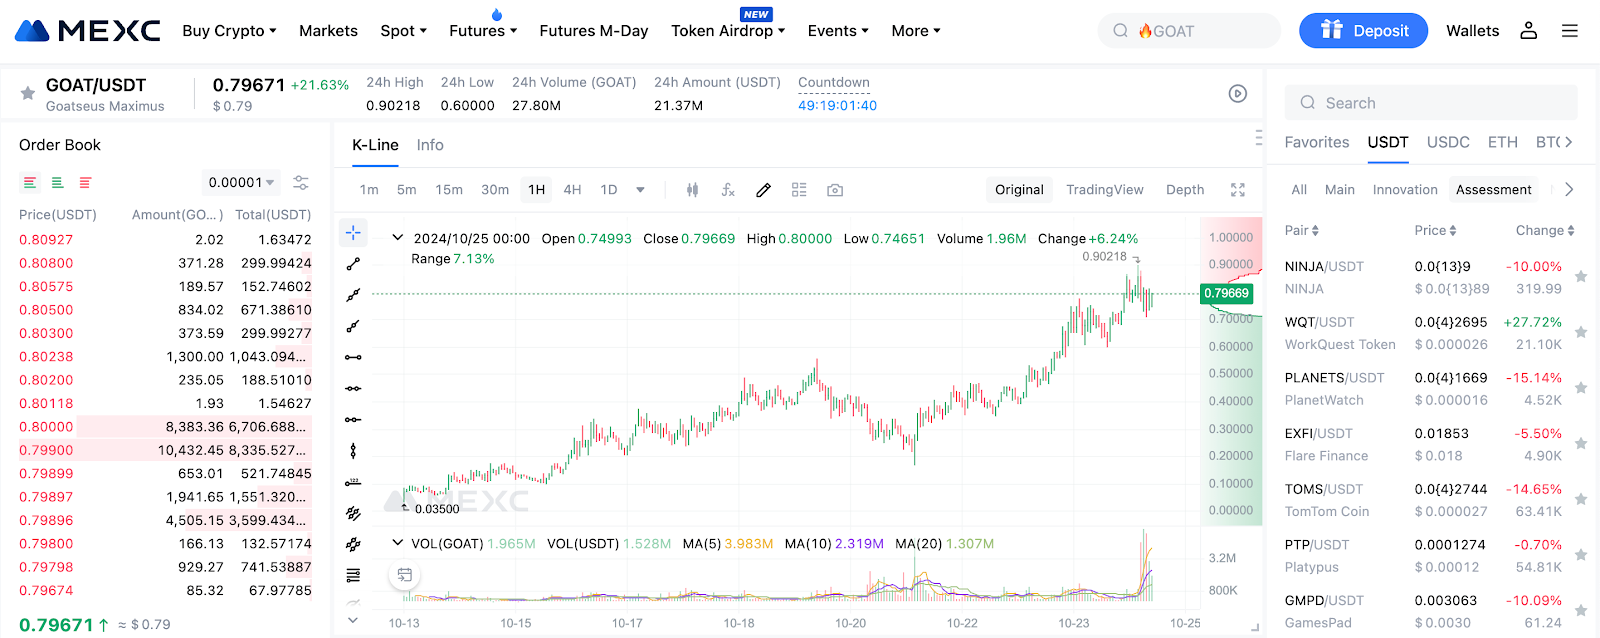Open the chart layout settings icon
This screenshot has height=638, width=1600.
tap(799, 190)
